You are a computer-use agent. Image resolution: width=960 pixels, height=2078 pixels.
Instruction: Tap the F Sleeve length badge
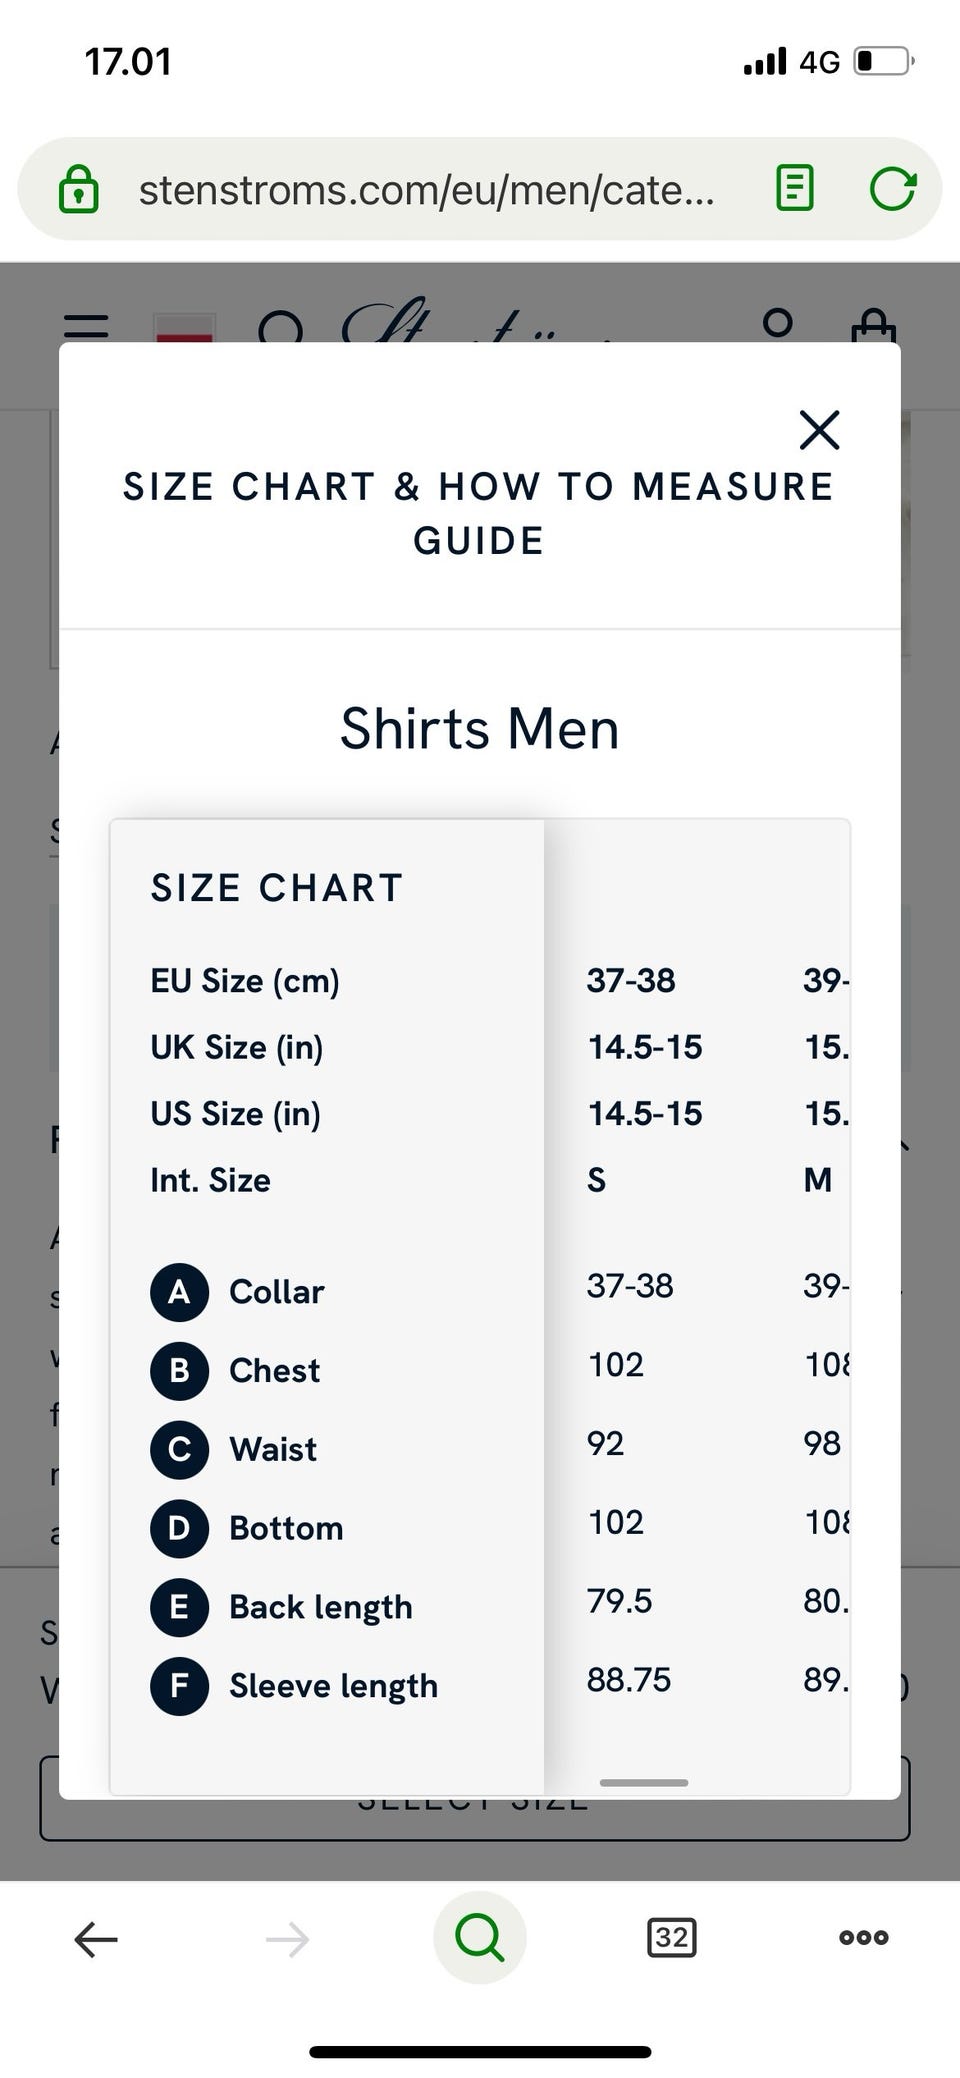point(180,1687)
